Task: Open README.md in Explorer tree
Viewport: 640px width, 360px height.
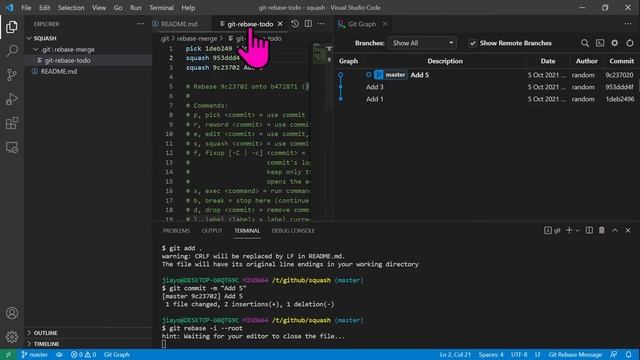Action: coord(59,71)
